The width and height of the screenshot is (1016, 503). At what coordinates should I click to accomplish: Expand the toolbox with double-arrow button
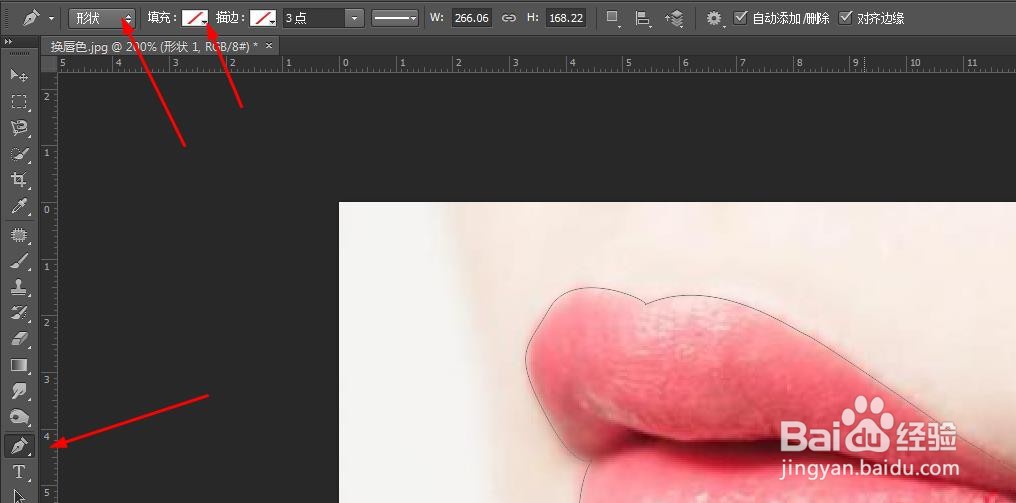point(8,42)
